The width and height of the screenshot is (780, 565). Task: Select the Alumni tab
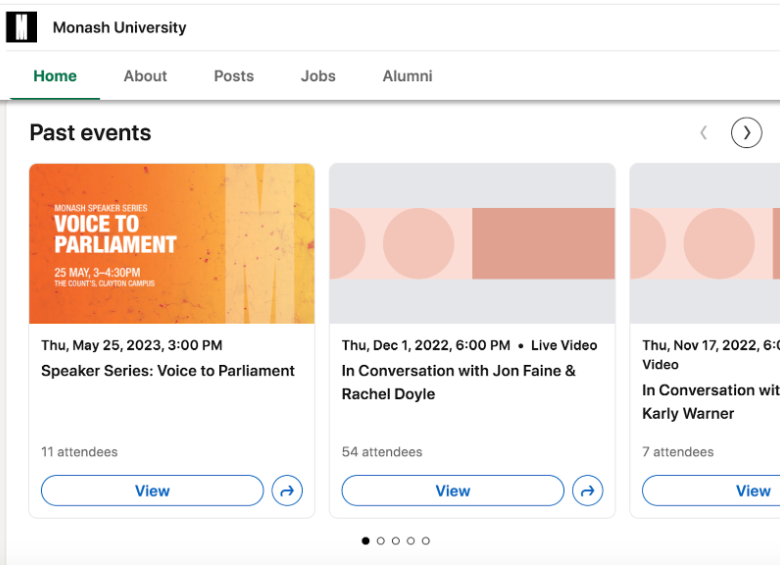coord(407,76)
